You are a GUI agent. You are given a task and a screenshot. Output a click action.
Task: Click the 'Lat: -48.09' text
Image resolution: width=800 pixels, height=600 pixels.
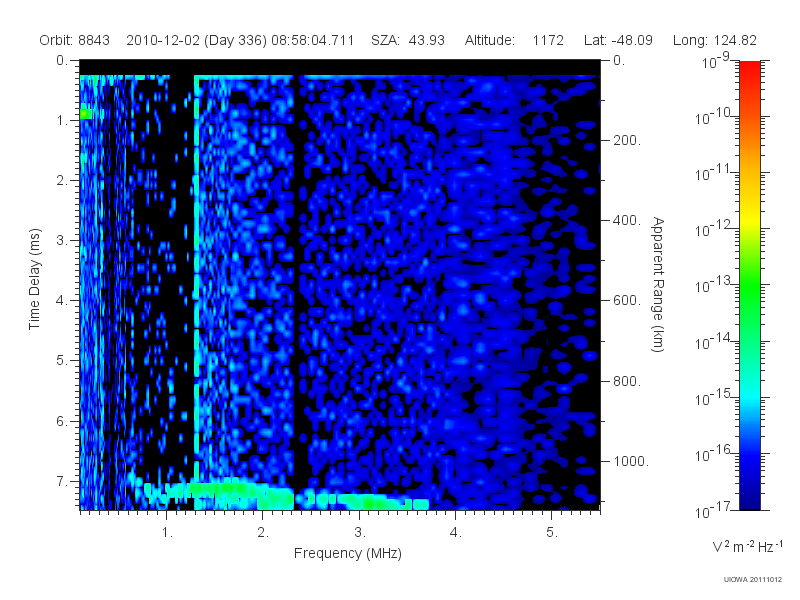click(x=618, y=40)
